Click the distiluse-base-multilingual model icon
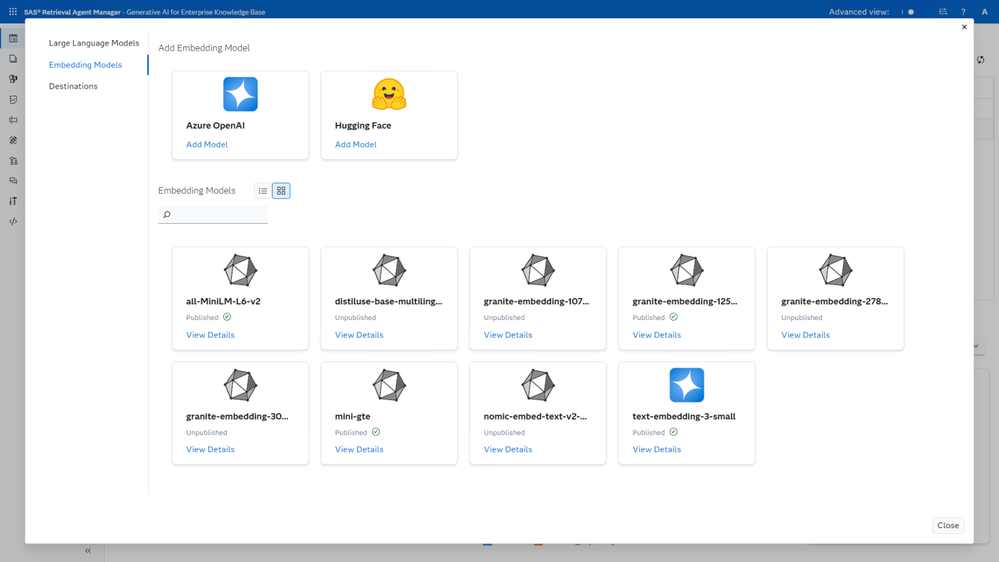 pos(389,270)
